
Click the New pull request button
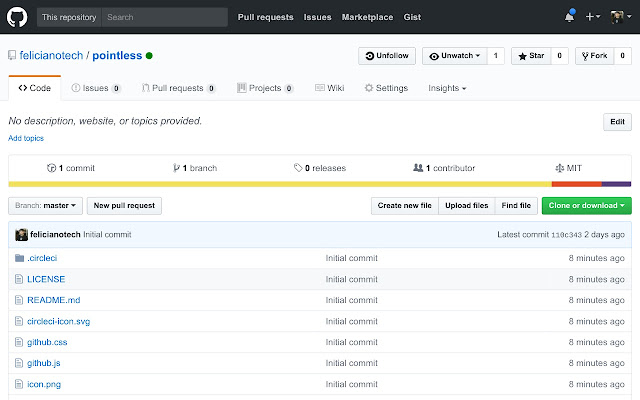pos(124,206)
